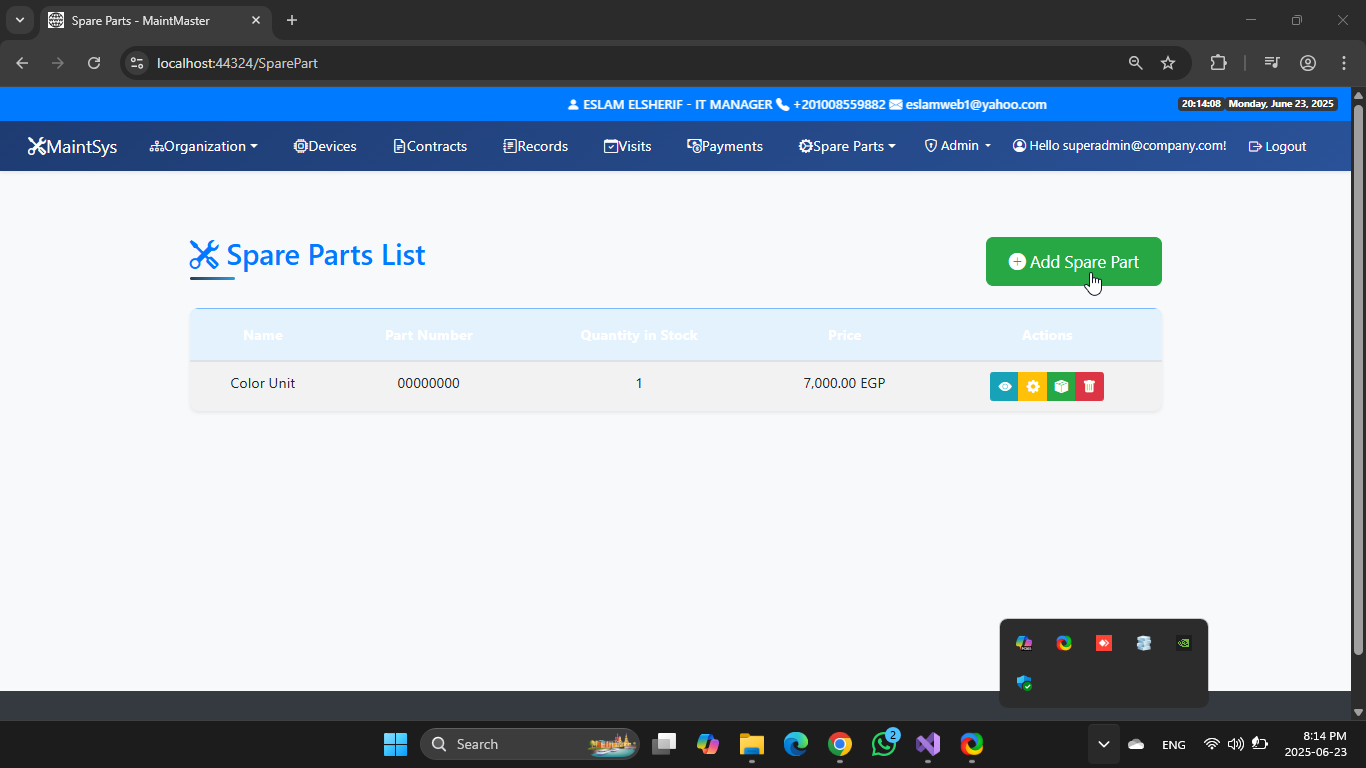
Task: Close the Spare Parts - MaintMaster tab
Action: [x=257, y=20]
